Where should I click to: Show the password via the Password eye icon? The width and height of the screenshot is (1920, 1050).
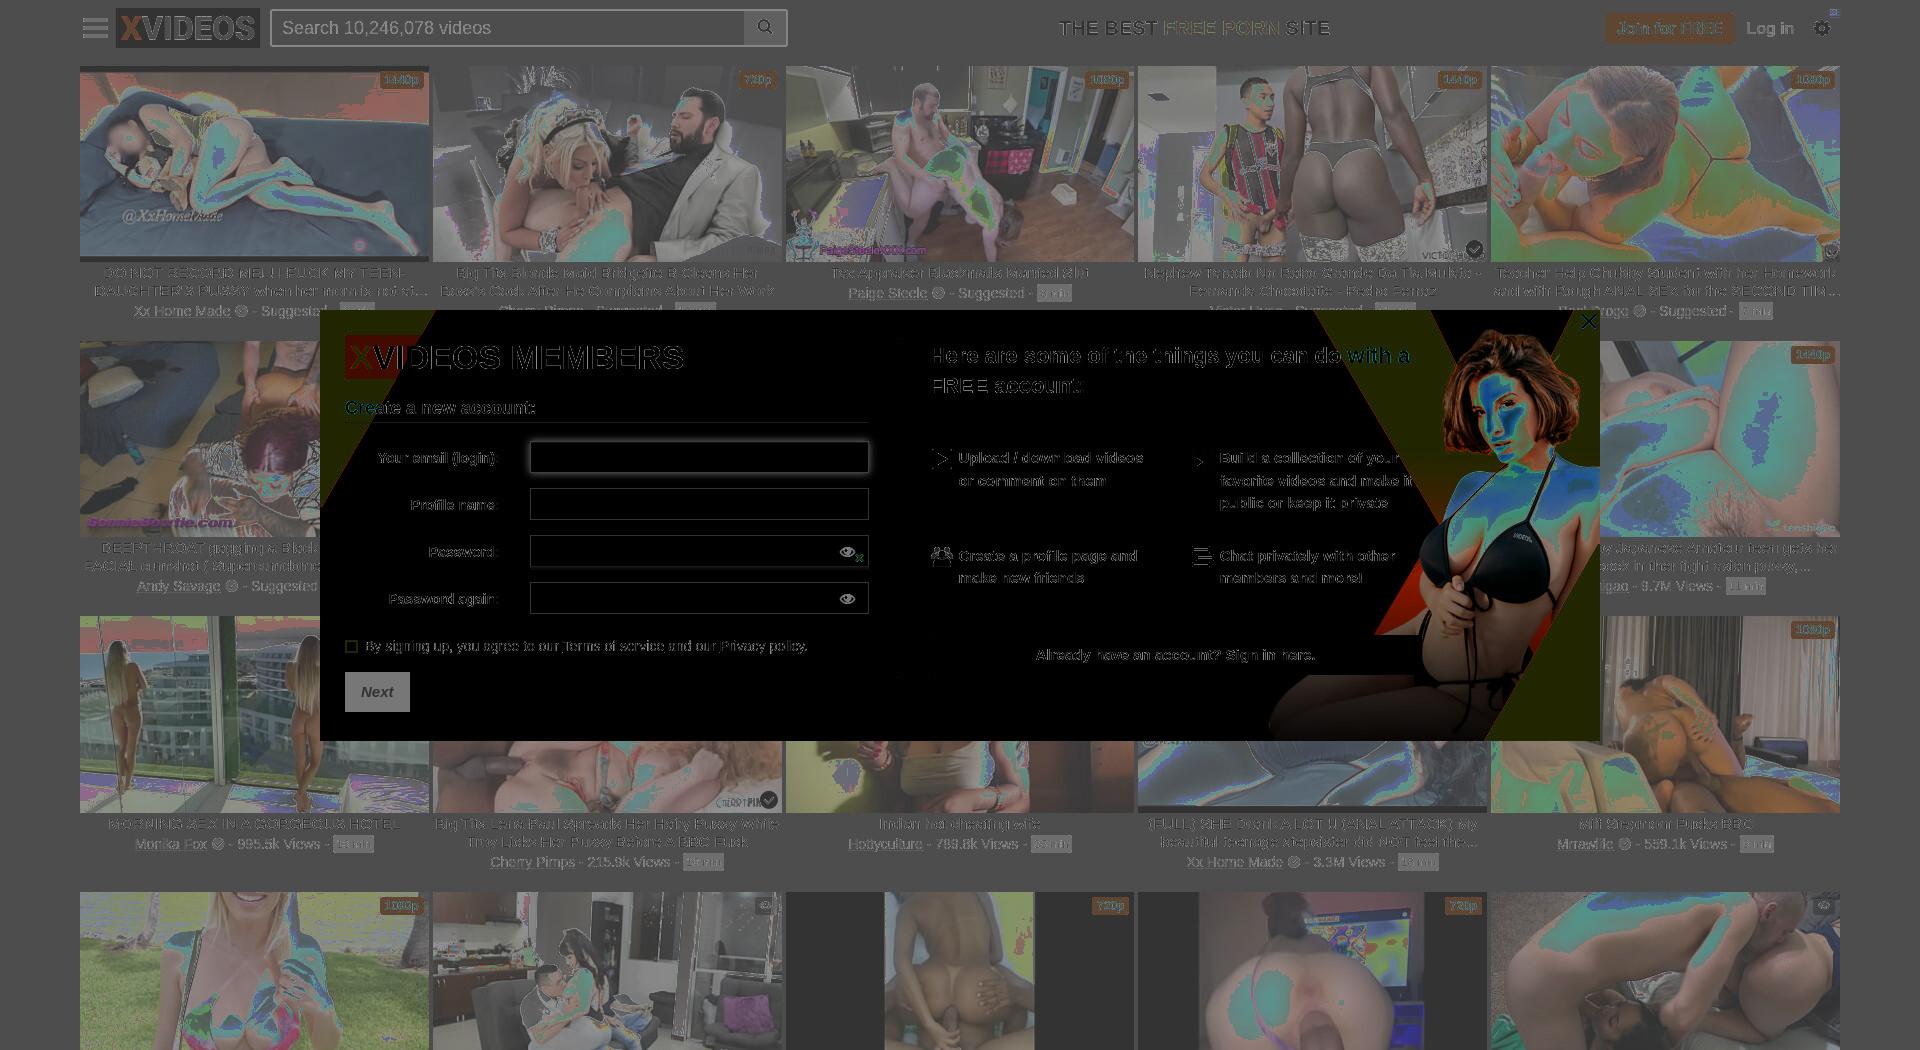pos(847,552)
